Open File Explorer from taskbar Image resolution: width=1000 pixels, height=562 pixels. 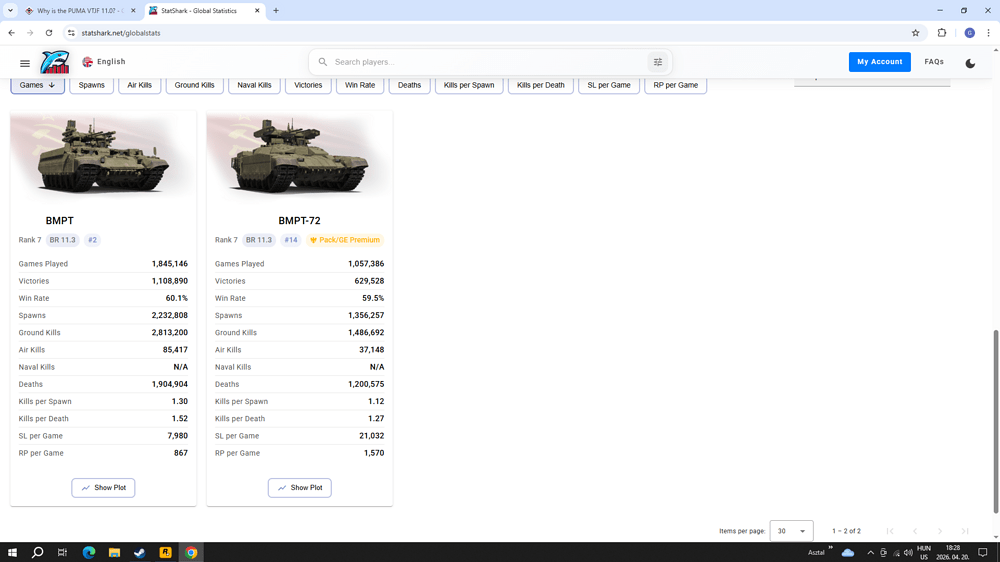(114, 552)
